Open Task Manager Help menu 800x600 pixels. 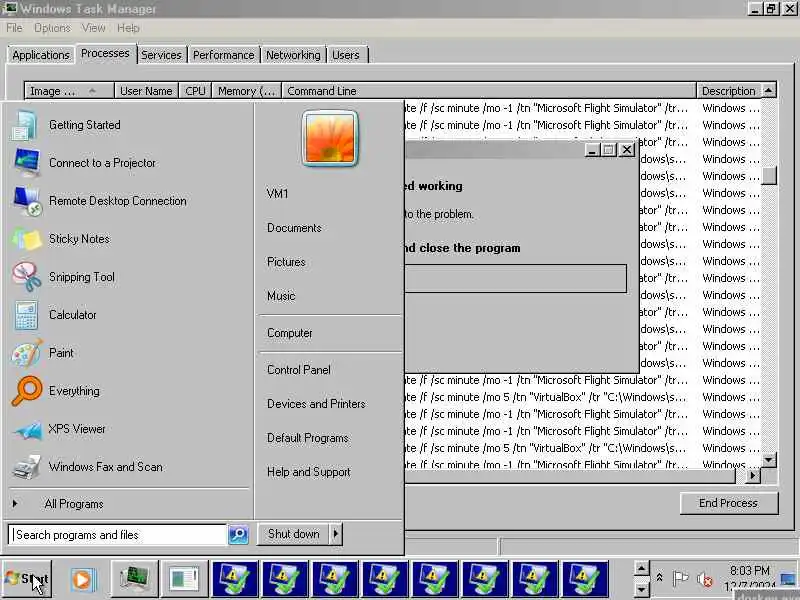click(128, 28)
